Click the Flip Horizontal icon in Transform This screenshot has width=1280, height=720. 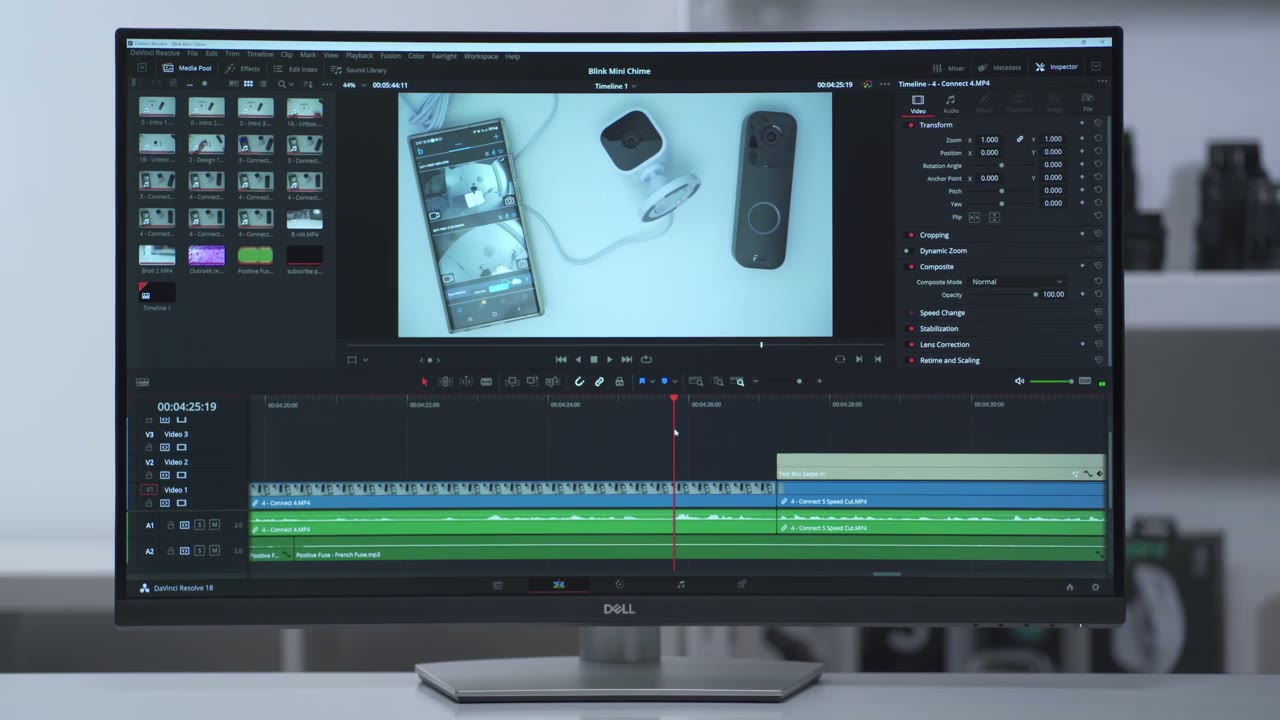point(974,217)
